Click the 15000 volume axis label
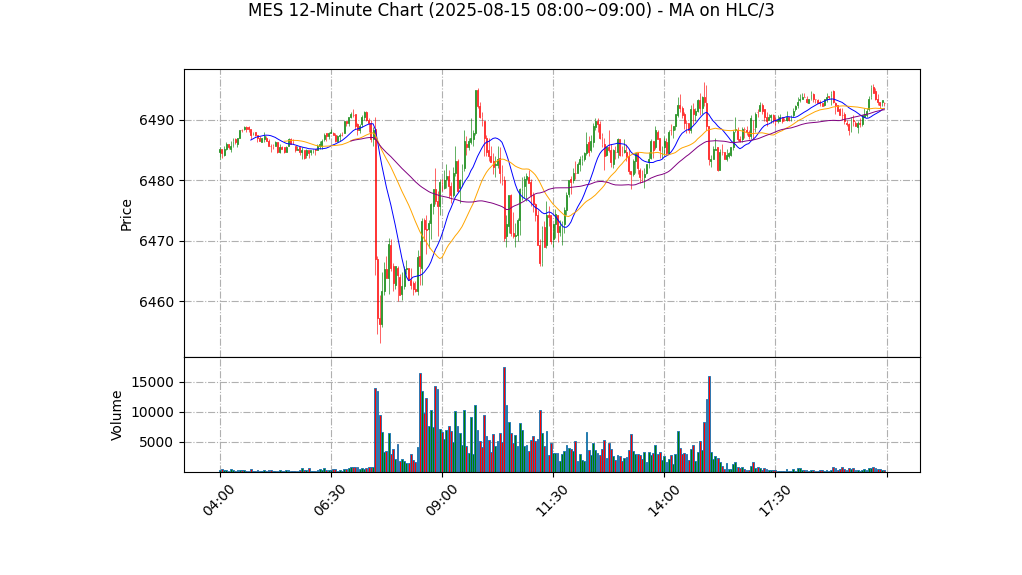Screen dimensions: 1022x575 (153, 383)
